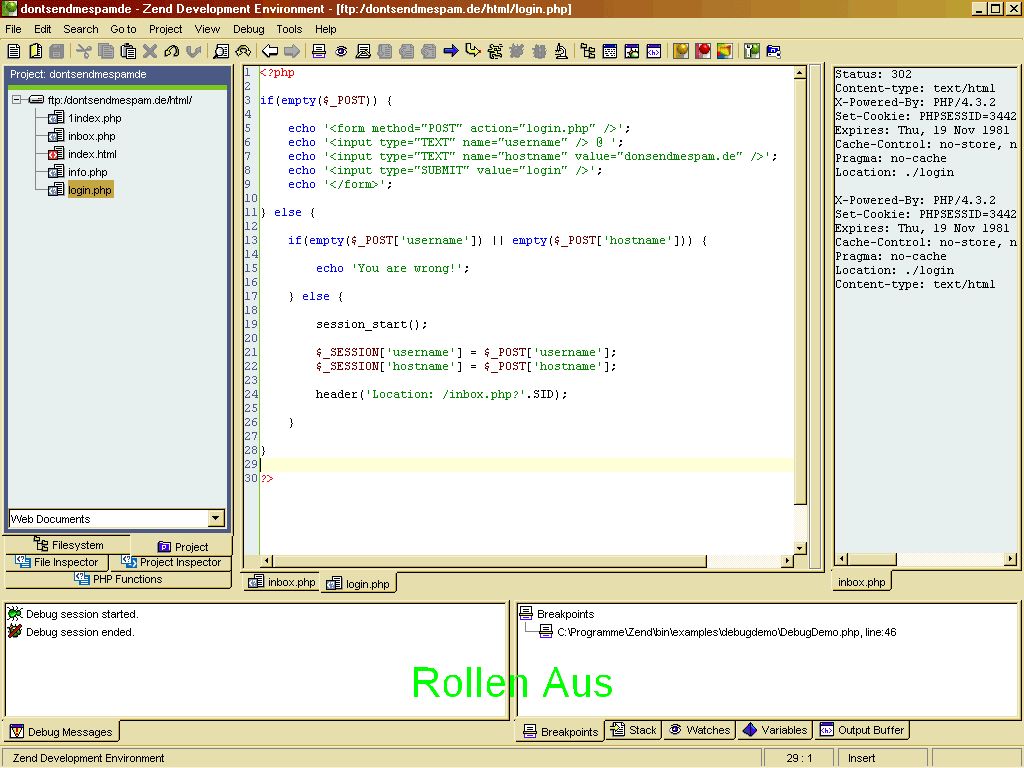Viewport: 1024px width, 768px height.
Task: Click the New File toolbar icon
Action: point(14,51)
